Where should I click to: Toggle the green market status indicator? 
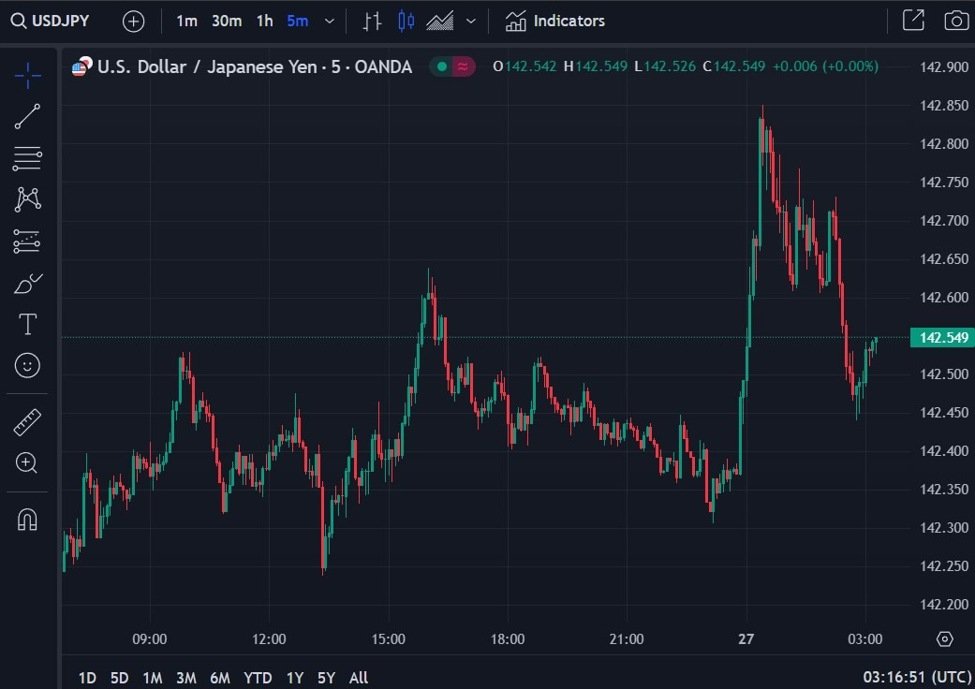[x=441, y=67]
